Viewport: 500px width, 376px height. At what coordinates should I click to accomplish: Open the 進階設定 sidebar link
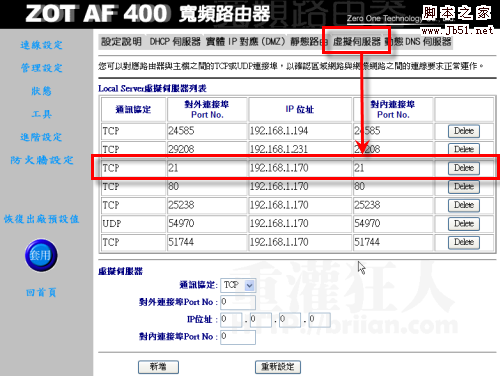(41, 137)
